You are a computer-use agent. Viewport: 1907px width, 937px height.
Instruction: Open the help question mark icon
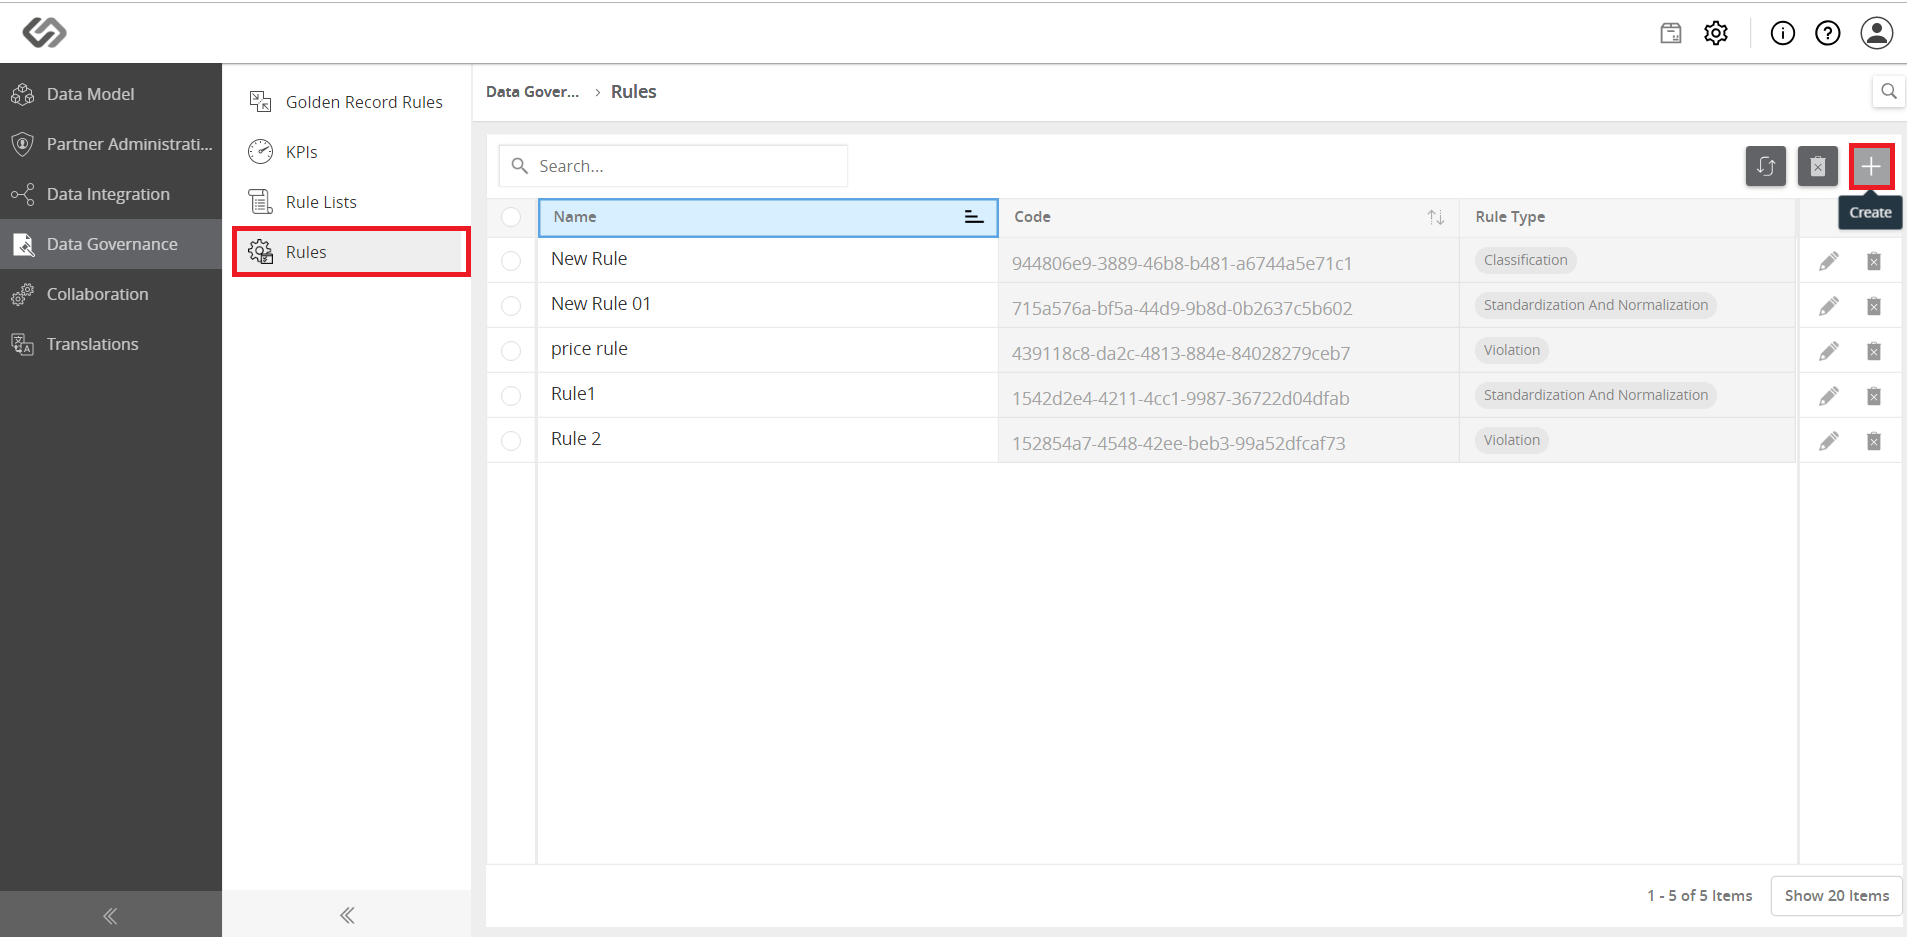point(1828,33)
